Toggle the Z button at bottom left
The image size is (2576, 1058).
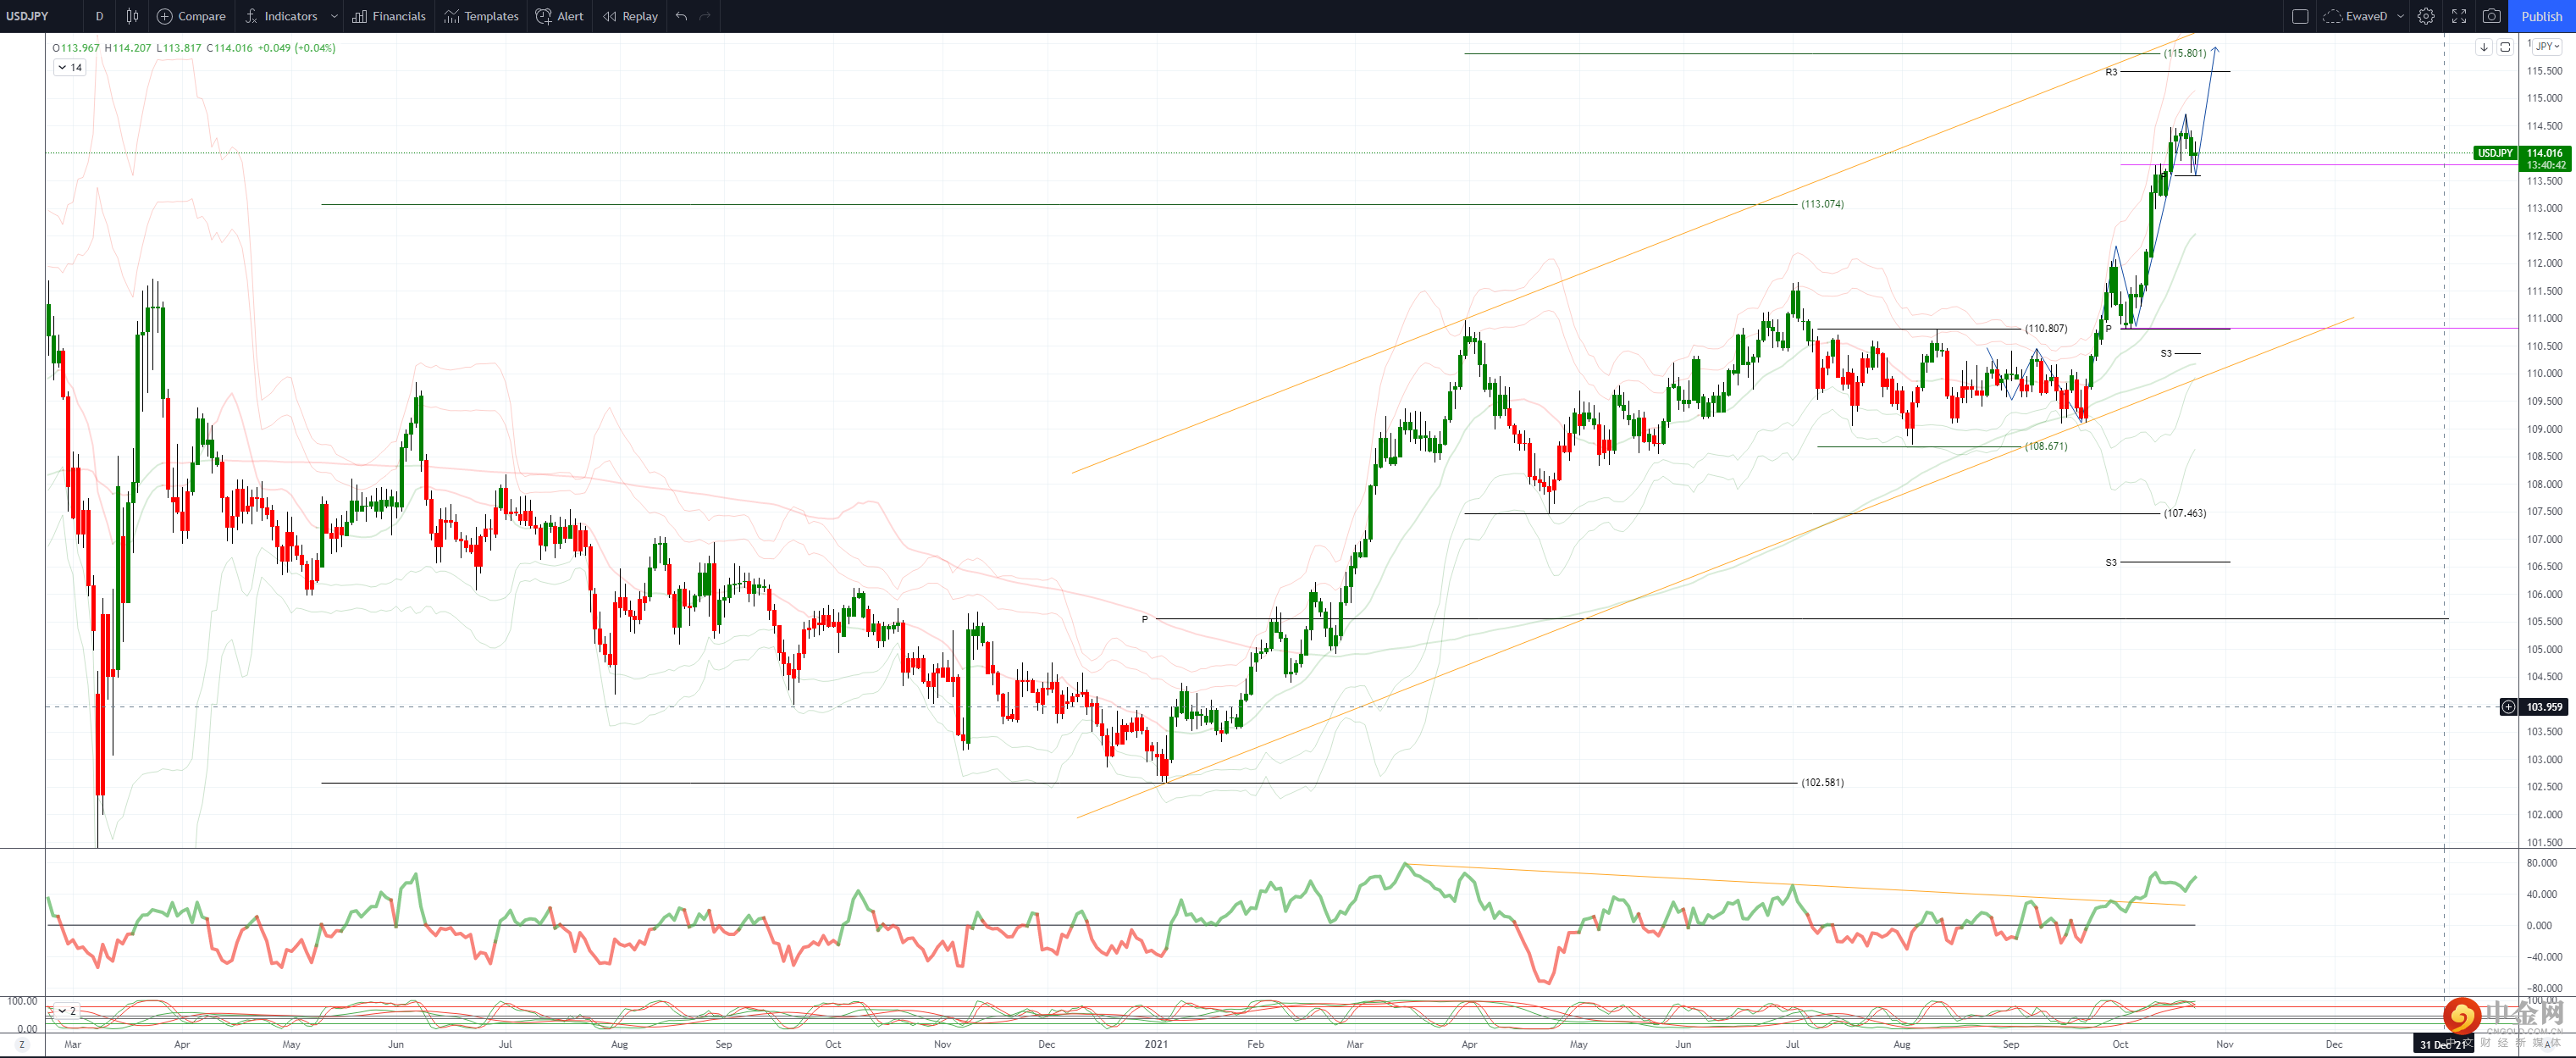pos(21,1044)
